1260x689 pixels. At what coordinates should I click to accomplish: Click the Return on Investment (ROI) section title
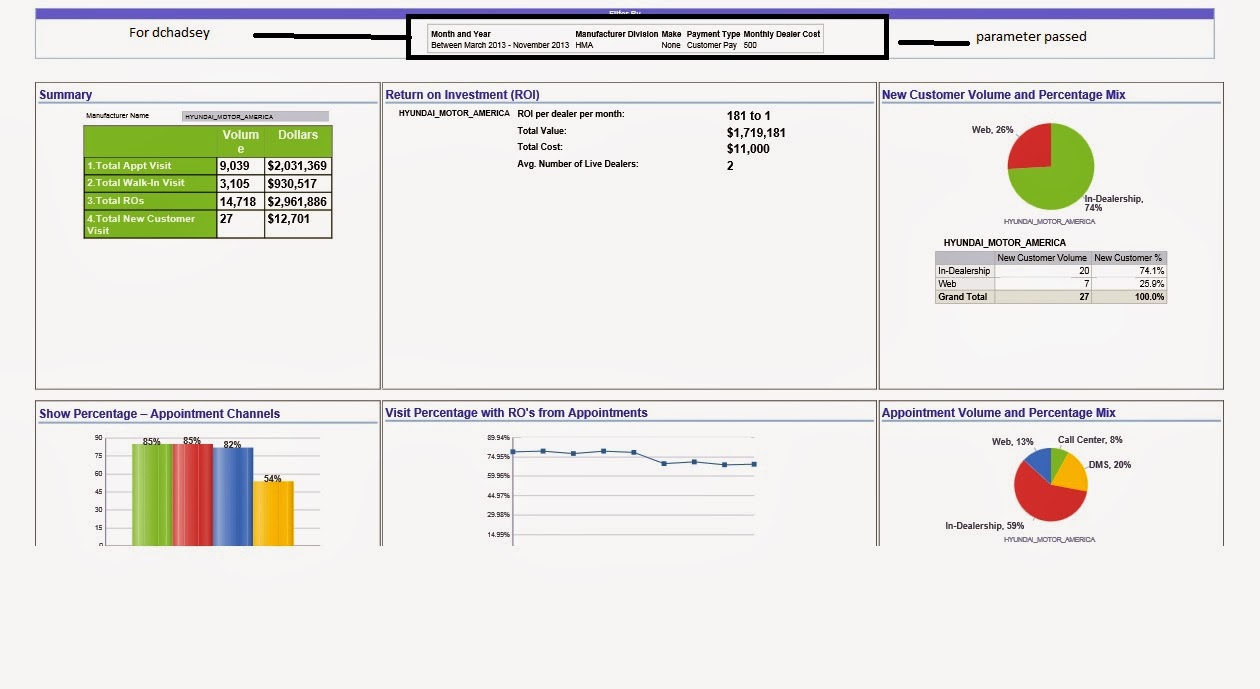point(465,94)
